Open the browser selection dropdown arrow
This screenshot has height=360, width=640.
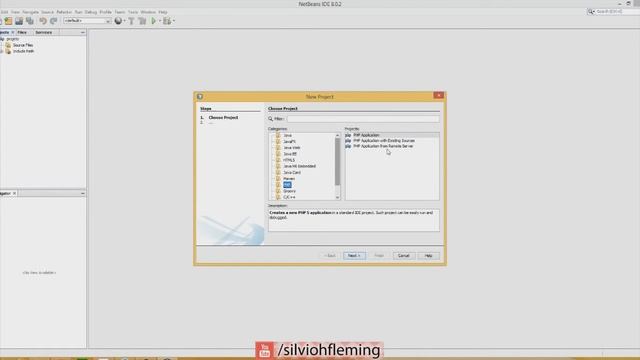click(x=124, y=21)
